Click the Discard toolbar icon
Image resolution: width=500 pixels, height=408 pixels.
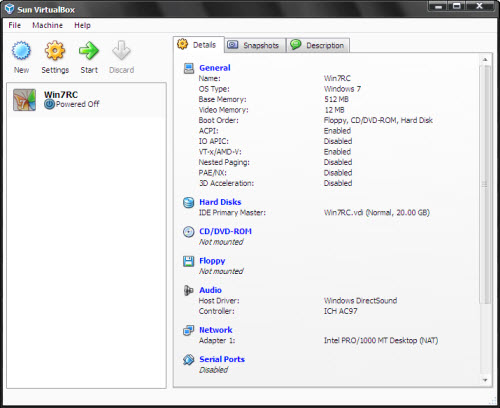pos(121,51)
